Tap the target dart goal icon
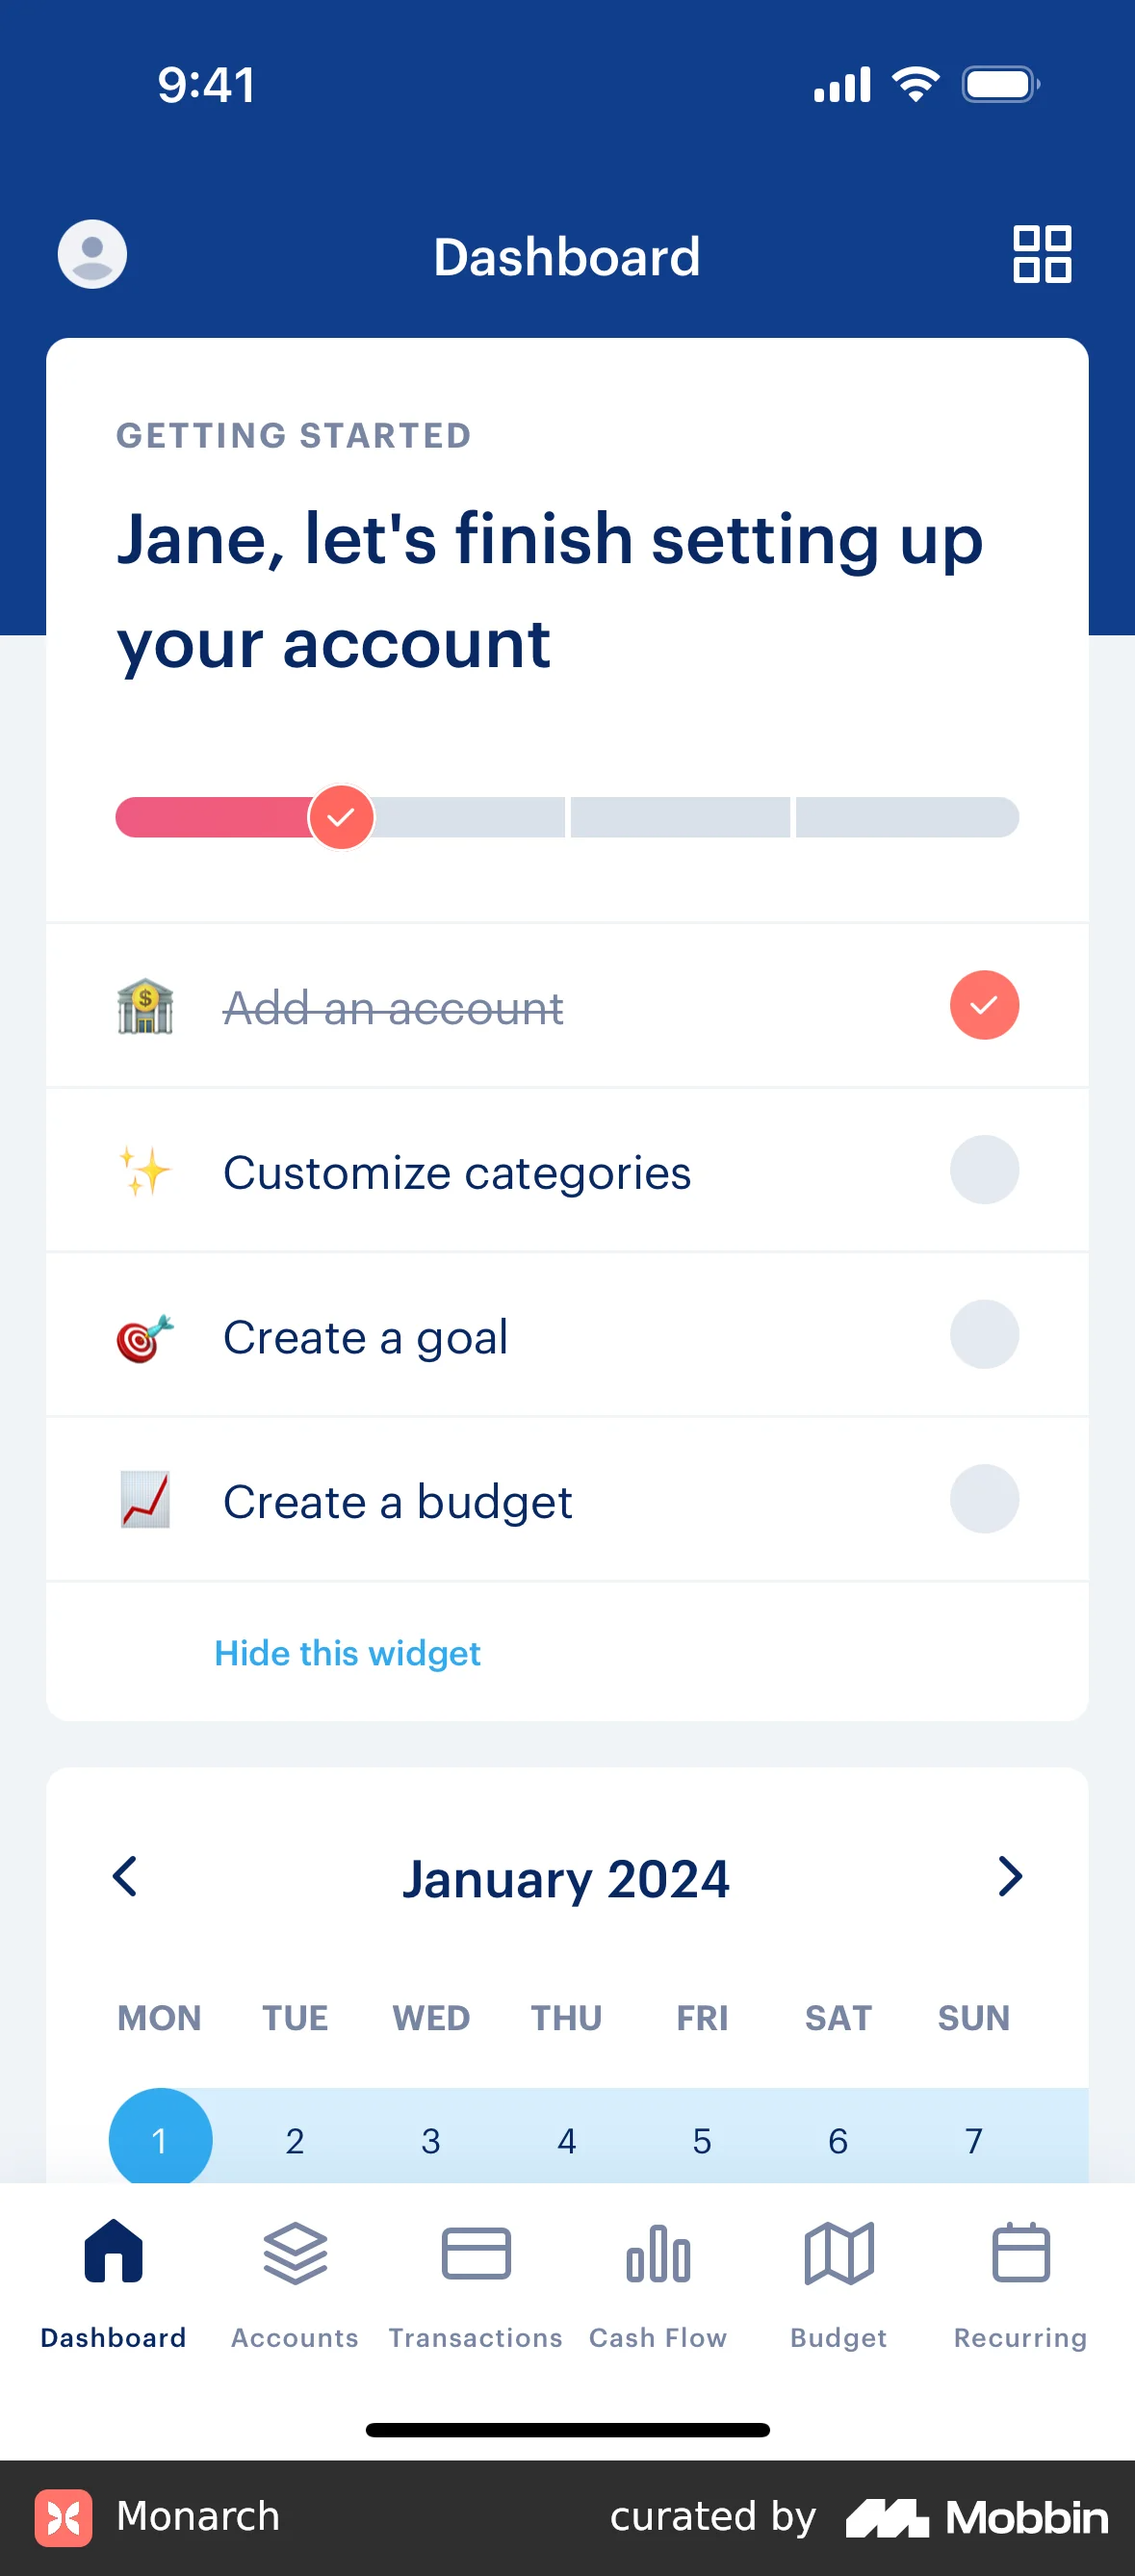This screenshot has height=2576, width=1135. 145,1337
